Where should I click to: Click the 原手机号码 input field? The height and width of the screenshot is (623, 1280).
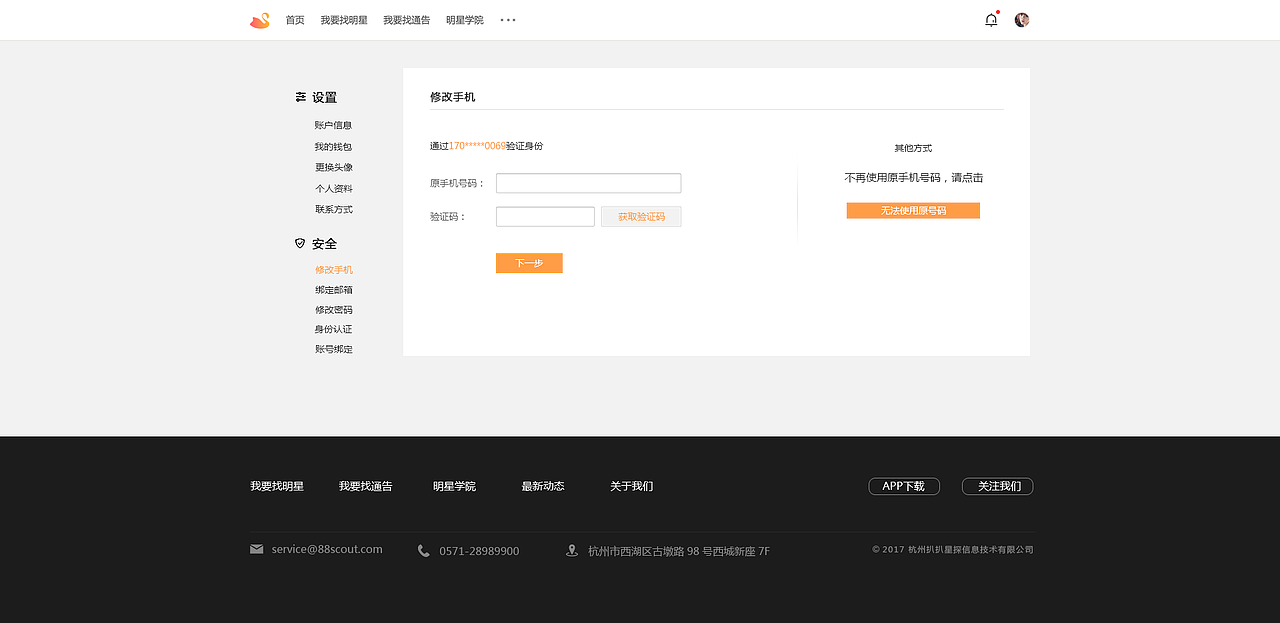tap(588, 183)
